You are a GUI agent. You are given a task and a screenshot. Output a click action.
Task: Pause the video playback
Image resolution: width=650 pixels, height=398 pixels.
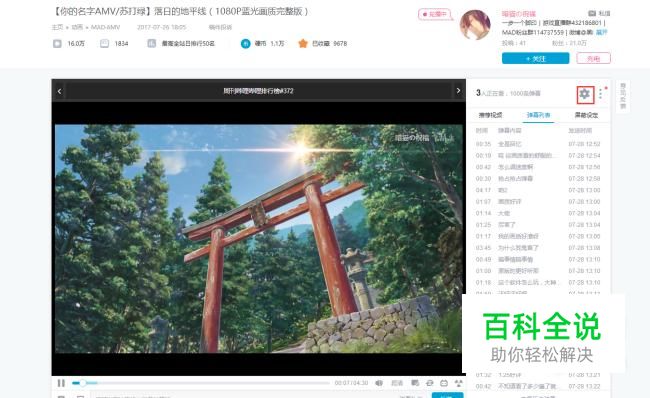tap(61, 383)
